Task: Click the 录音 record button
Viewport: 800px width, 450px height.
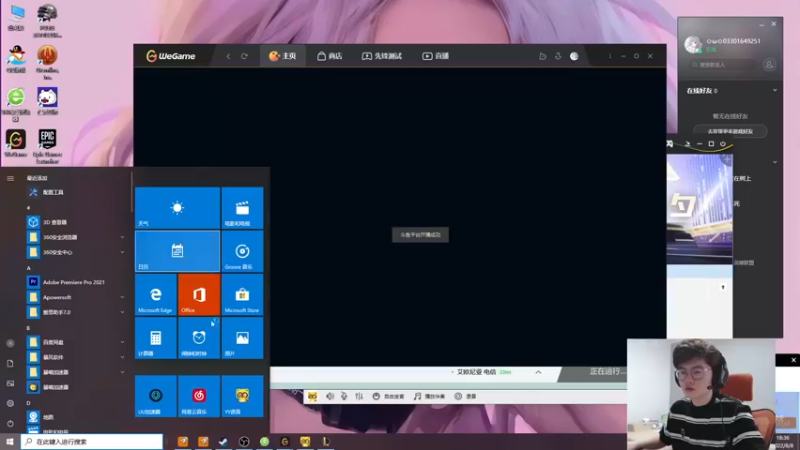Action: click(x=465, y=396)
